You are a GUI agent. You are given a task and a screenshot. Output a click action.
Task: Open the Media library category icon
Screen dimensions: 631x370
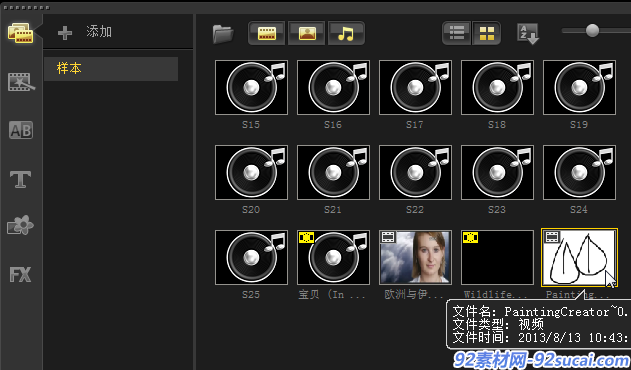coord(20,32)
